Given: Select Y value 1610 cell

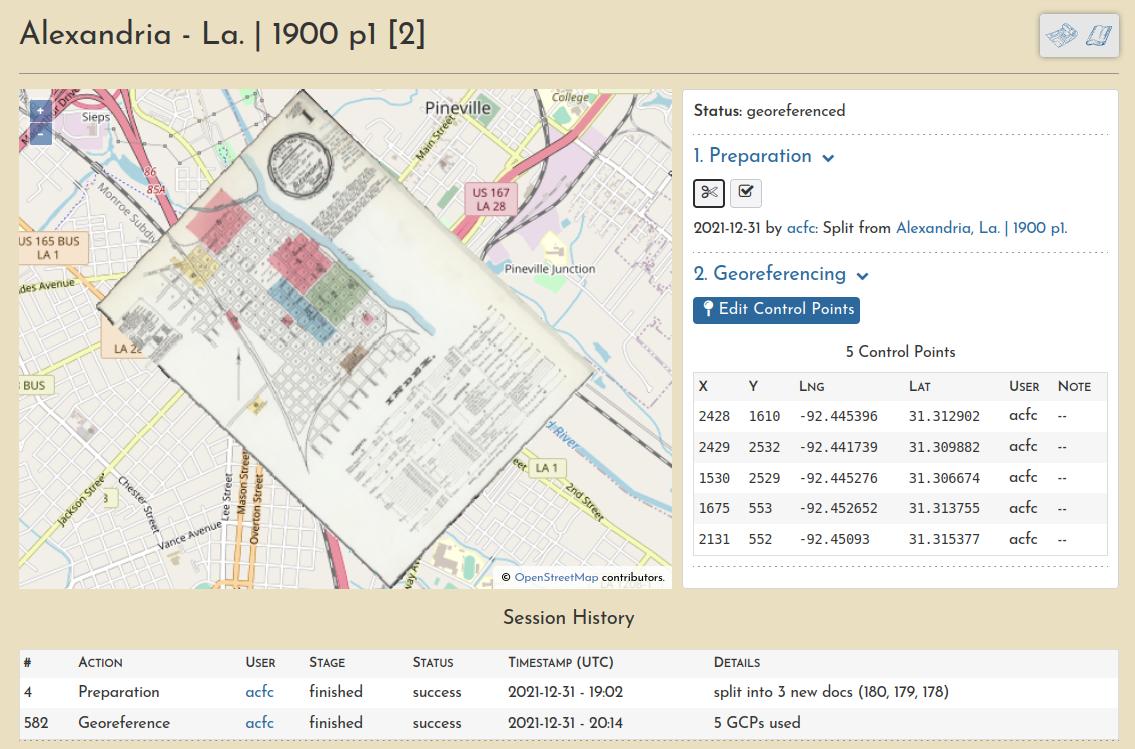Looking at the screenshot, I should tap(764, 416).
